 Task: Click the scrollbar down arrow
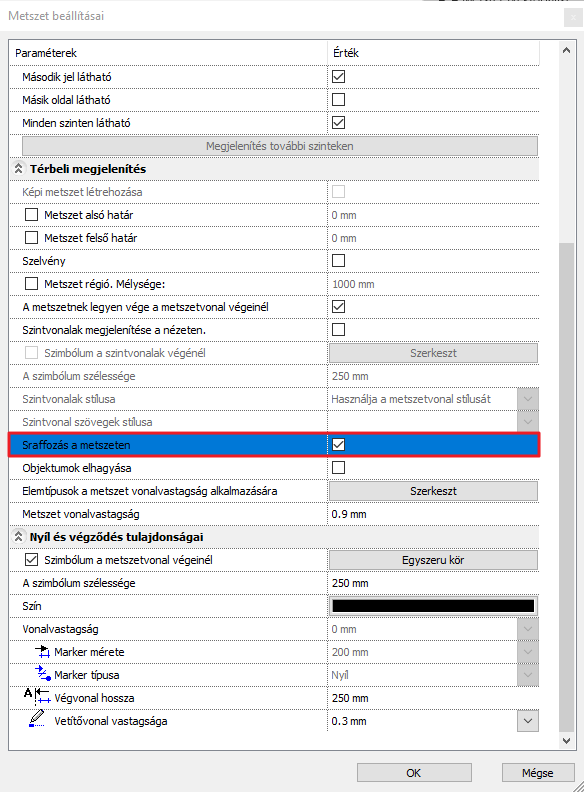[566, 741]
